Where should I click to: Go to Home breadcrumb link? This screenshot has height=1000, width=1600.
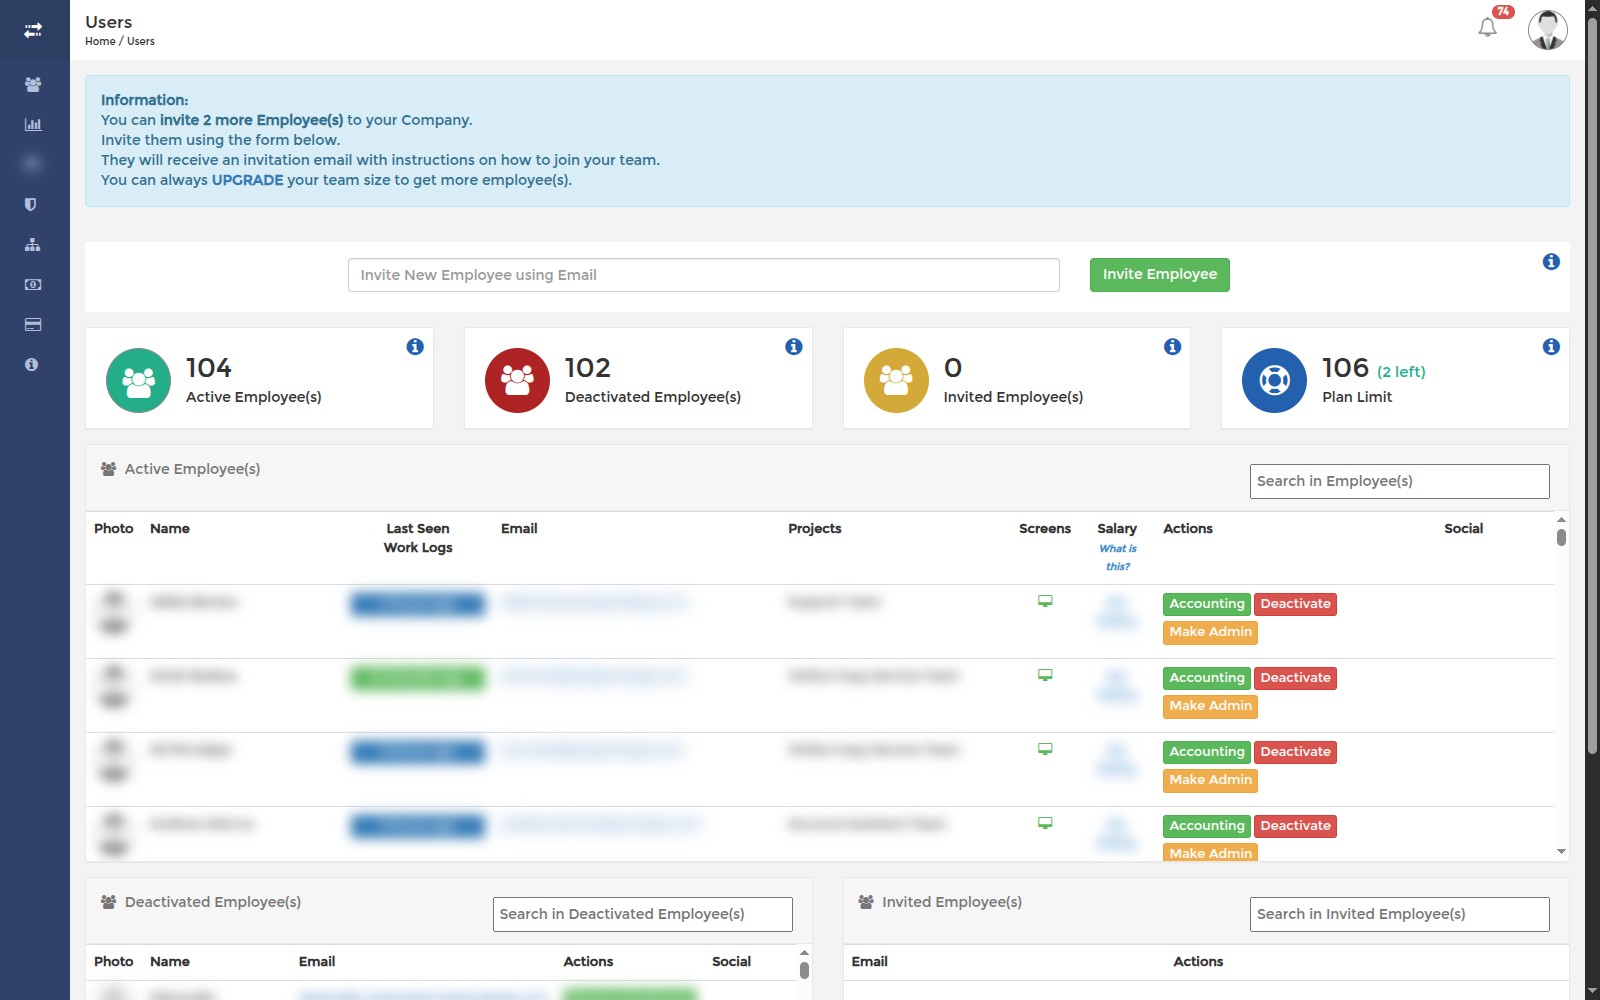point(100,41)
